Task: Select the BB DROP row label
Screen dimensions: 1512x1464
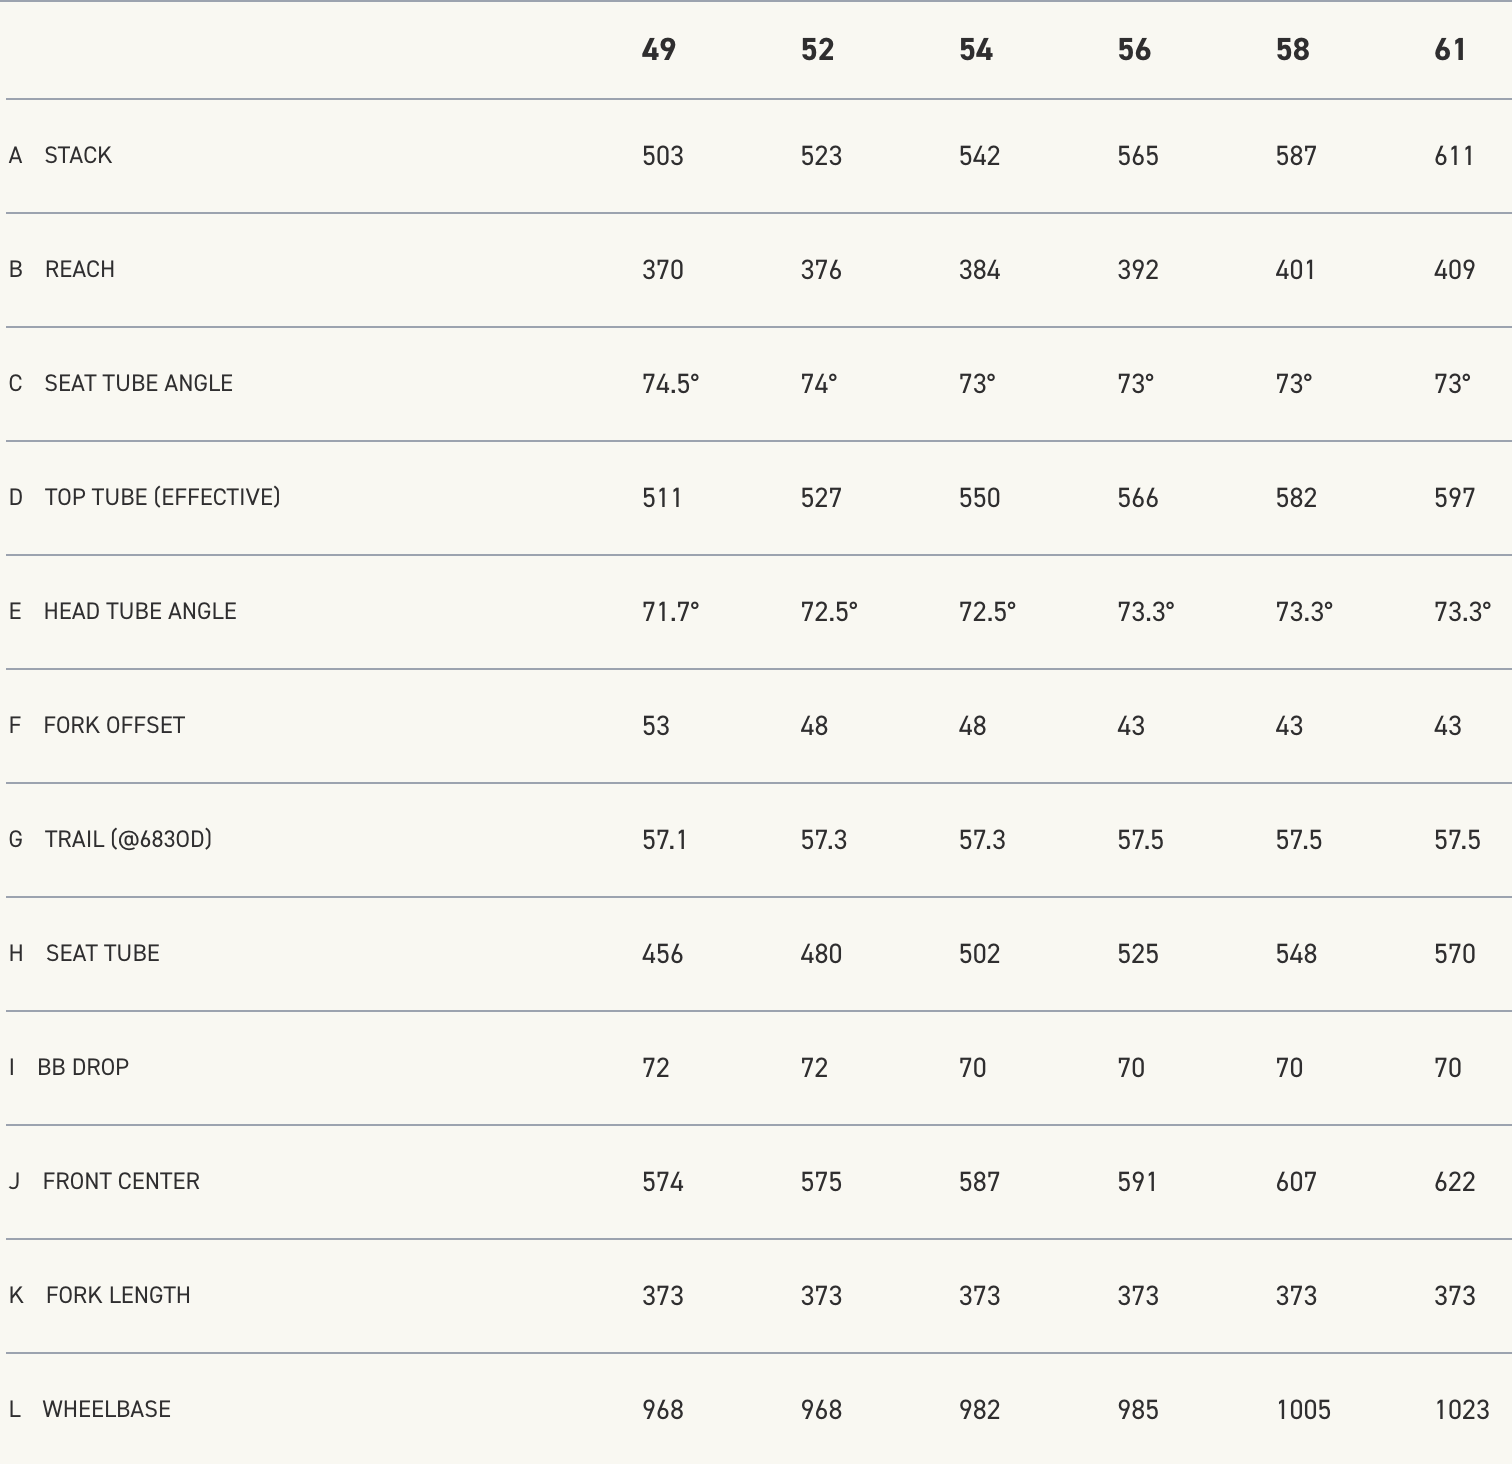Action: [83, 1068]
